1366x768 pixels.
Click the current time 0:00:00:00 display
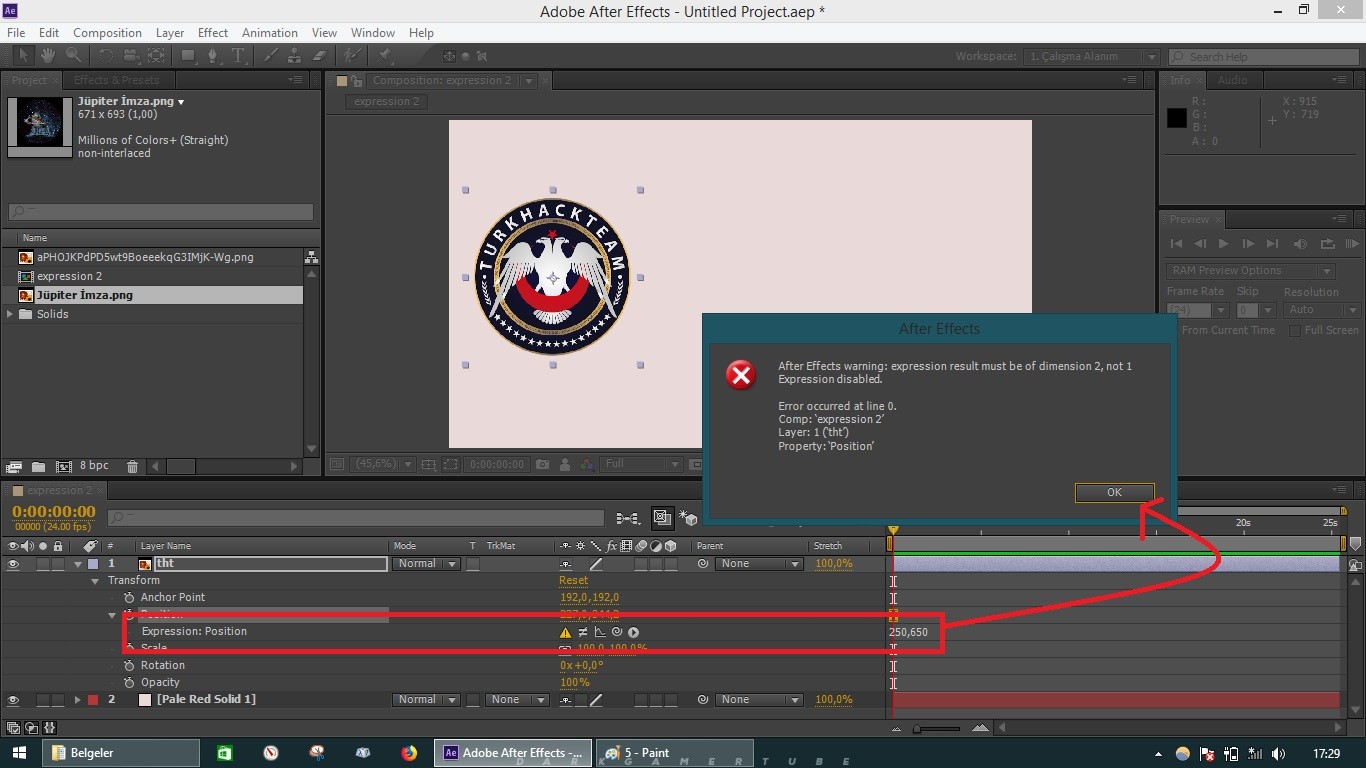[54, 512]
